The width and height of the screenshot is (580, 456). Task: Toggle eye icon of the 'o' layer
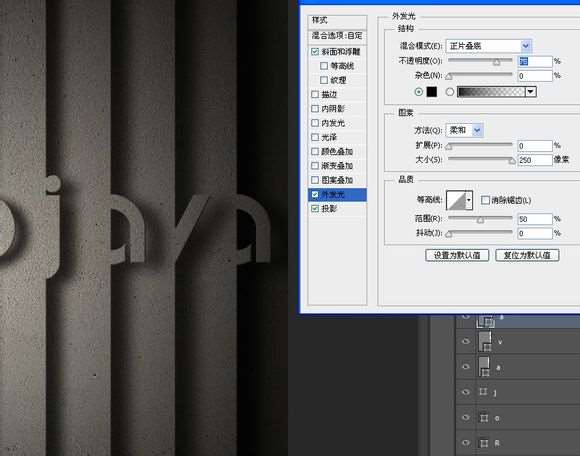point(466,417)
